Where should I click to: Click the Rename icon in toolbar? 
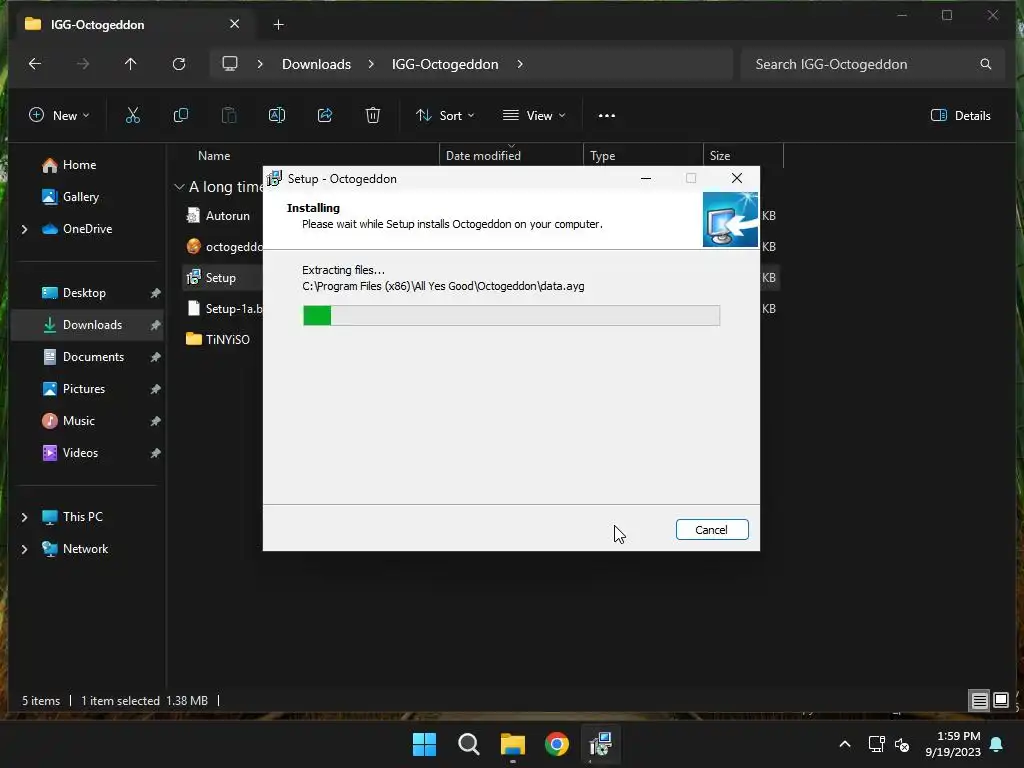pyautogui.click(x=277, y=116)
